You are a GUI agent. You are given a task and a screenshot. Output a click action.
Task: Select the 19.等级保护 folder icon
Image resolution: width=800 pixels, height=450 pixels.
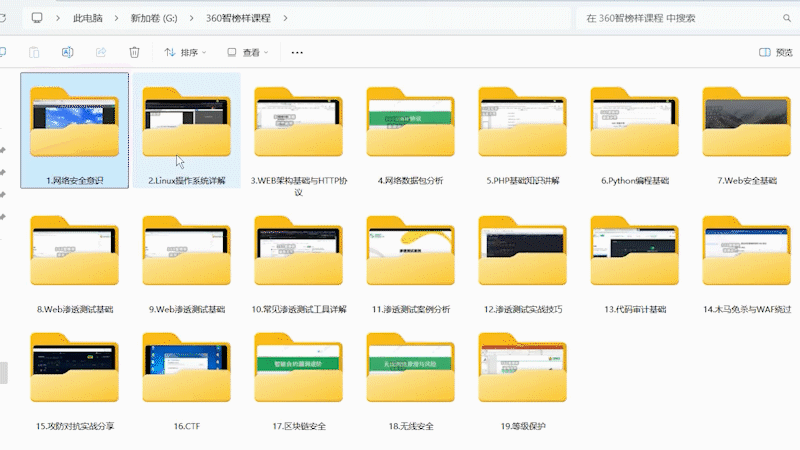click(x=522, y=372)
